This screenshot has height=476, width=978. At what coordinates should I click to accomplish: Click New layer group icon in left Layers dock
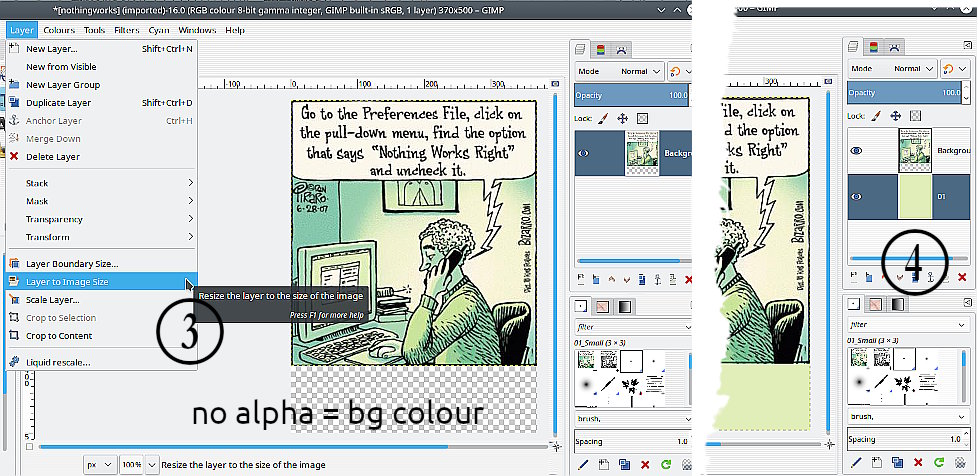tap(596, 279)
